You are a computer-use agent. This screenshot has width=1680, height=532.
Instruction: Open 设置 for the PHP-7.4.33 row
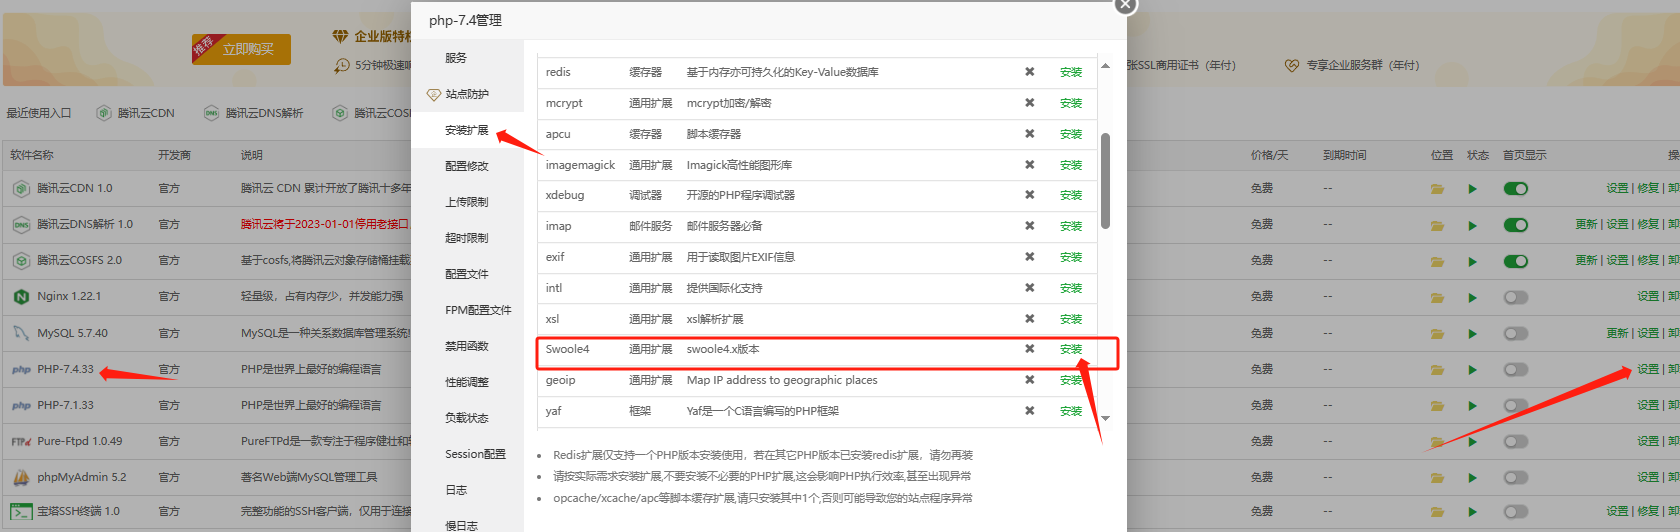coord(1648,369)
